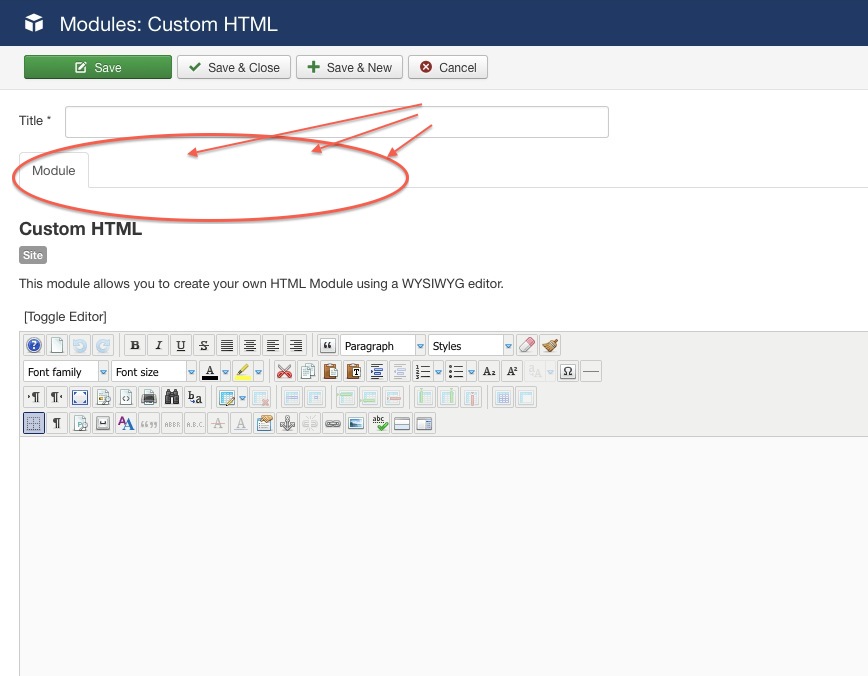Insert a blockquote
The image size is (868, 676).
pos(328,345)
